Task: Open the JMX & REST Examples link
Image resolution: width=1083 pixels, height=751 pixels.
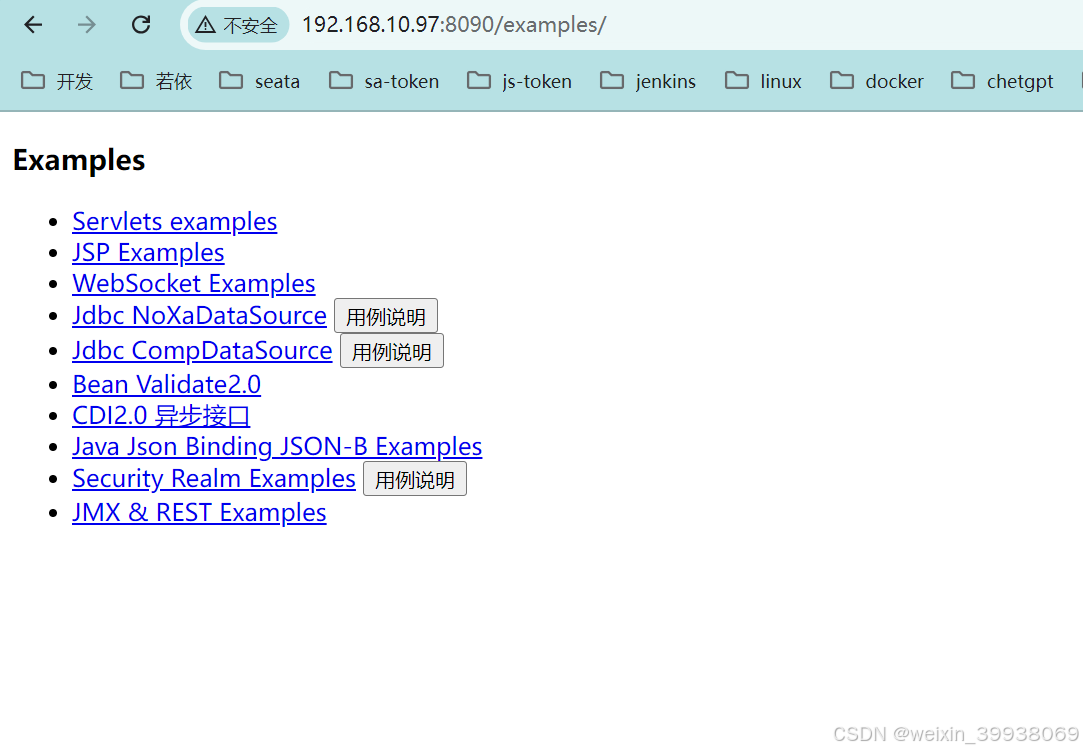Action: [199, 512]
